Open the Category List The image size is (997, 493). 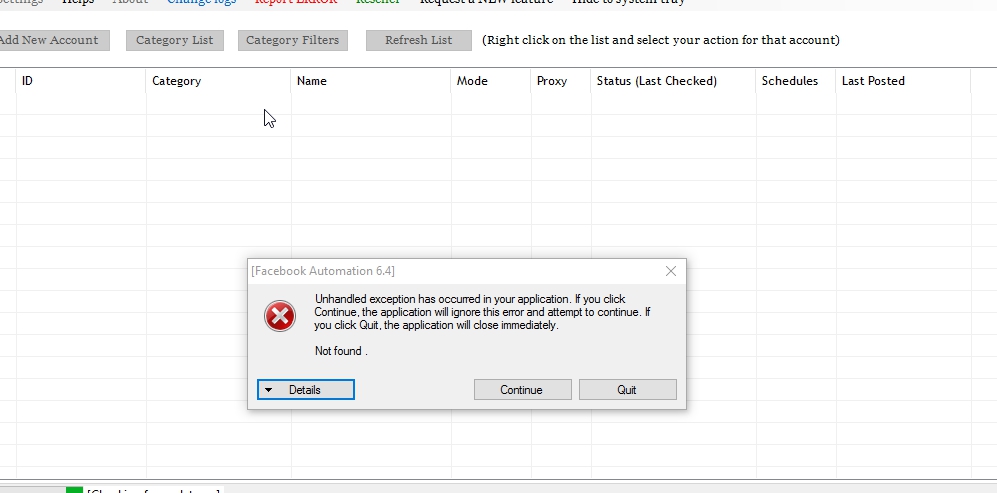(x=174, y=40)
